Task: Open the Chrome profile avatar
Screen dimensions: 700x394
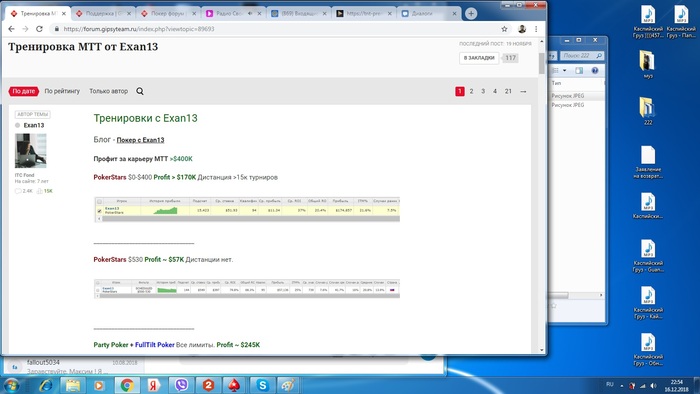Action: click(x=522, y=29)
